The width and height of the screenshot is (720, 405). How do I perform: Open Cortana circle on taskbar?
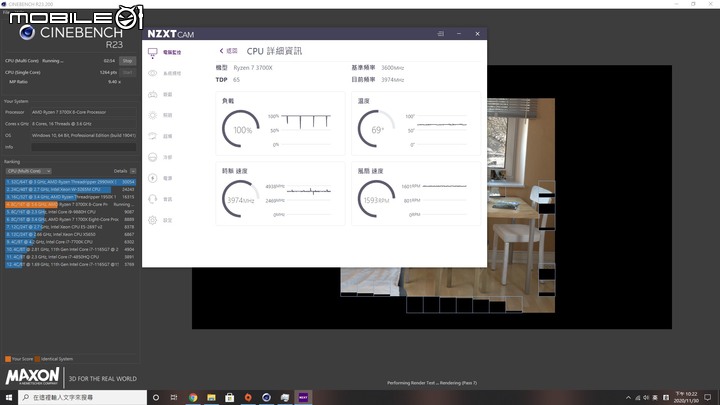[x=156, y=397]
